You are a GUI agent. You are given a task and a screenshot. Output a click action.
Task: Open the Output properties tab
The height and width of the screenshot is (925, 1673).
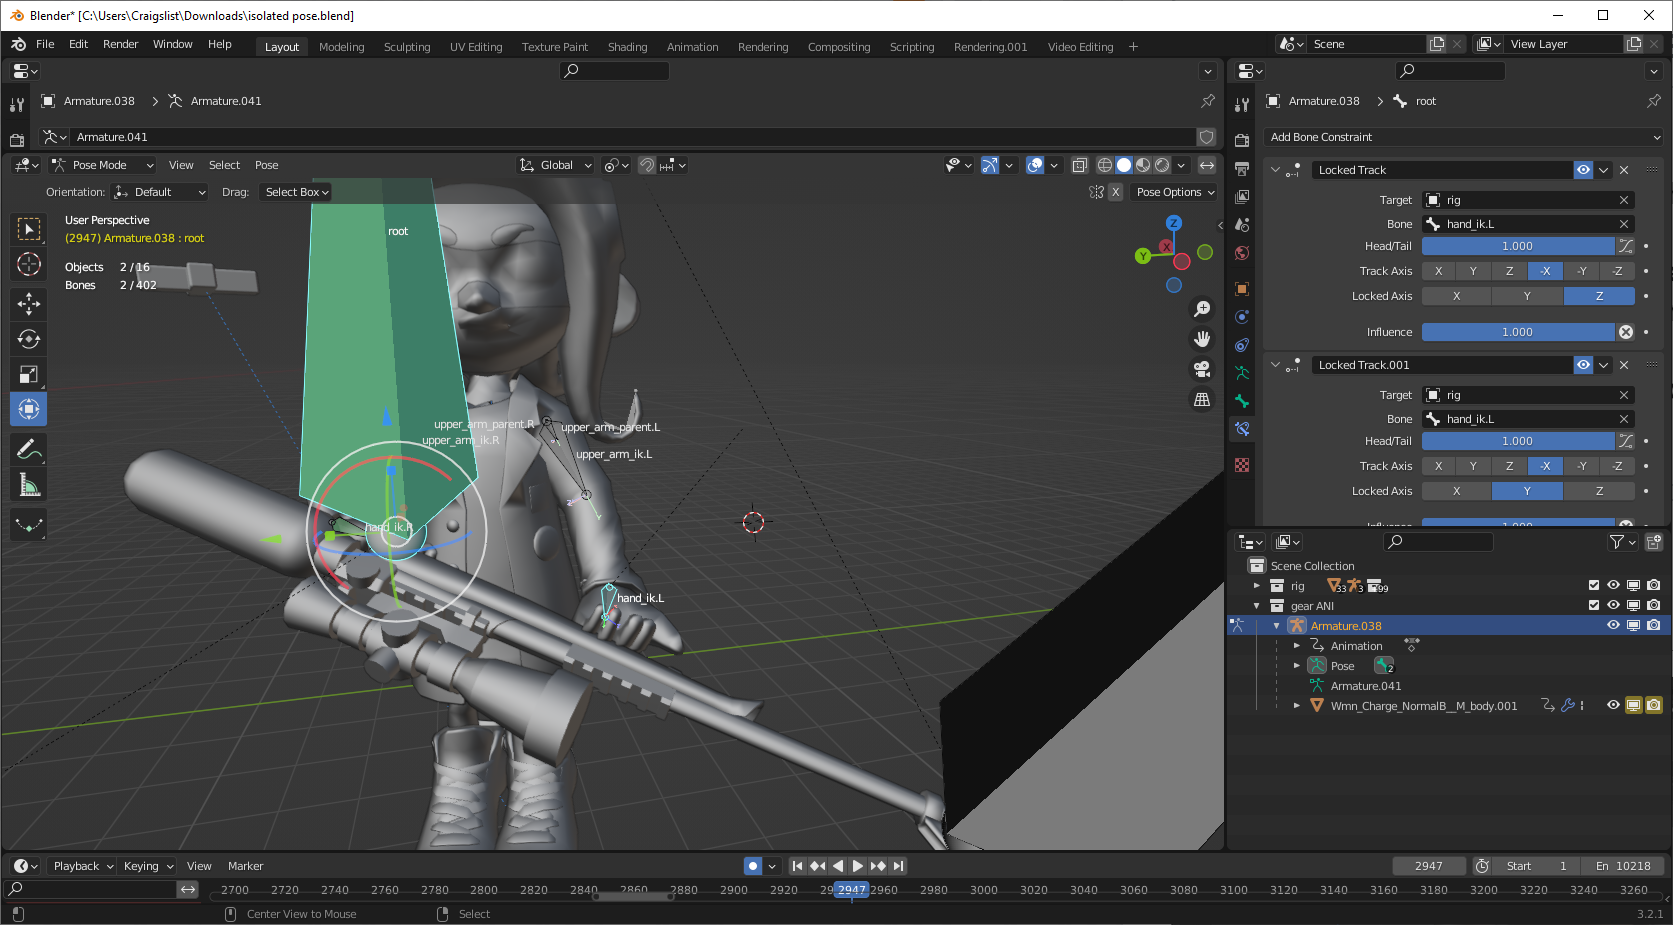tap(1242, 168)
